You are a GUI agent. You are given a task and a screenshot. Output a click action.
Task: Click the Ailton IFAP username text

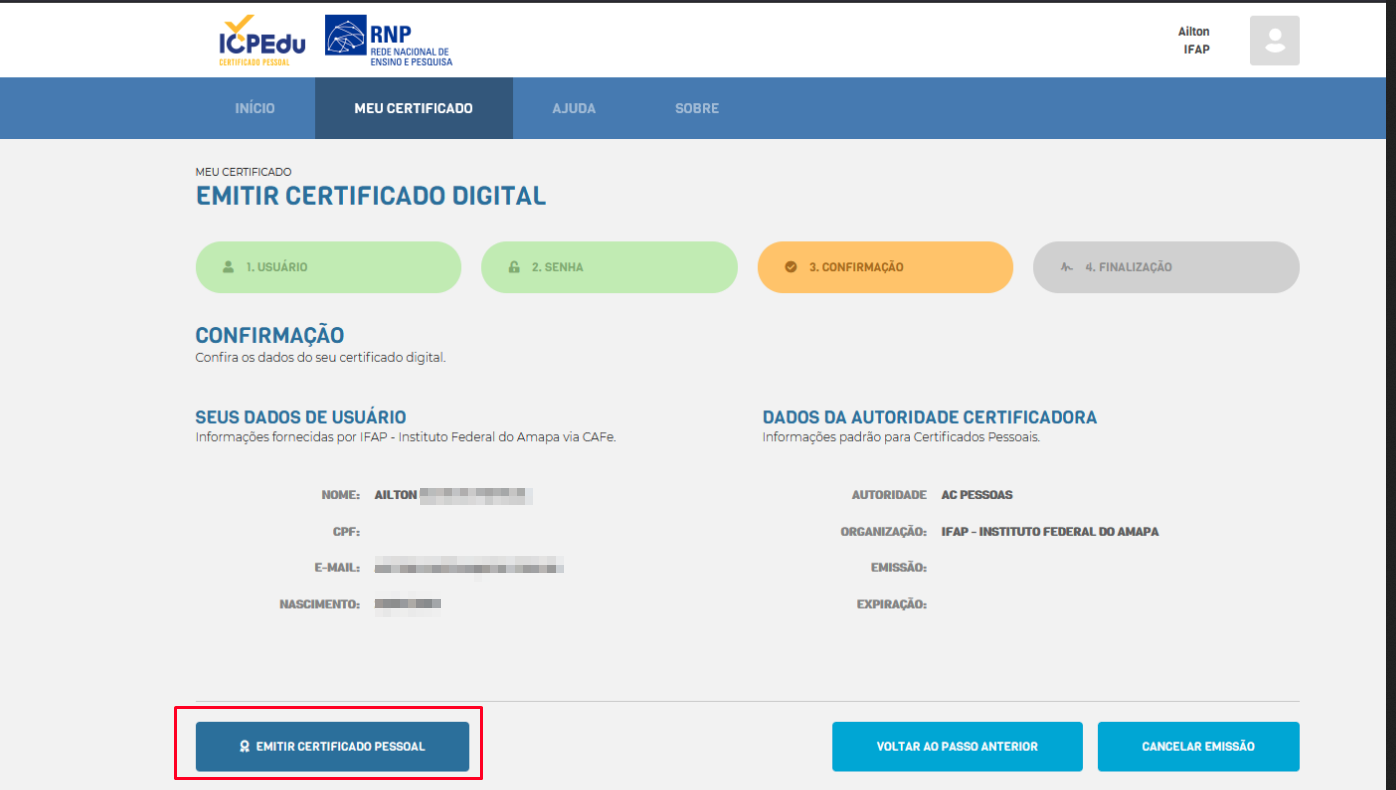(1194, 40)
